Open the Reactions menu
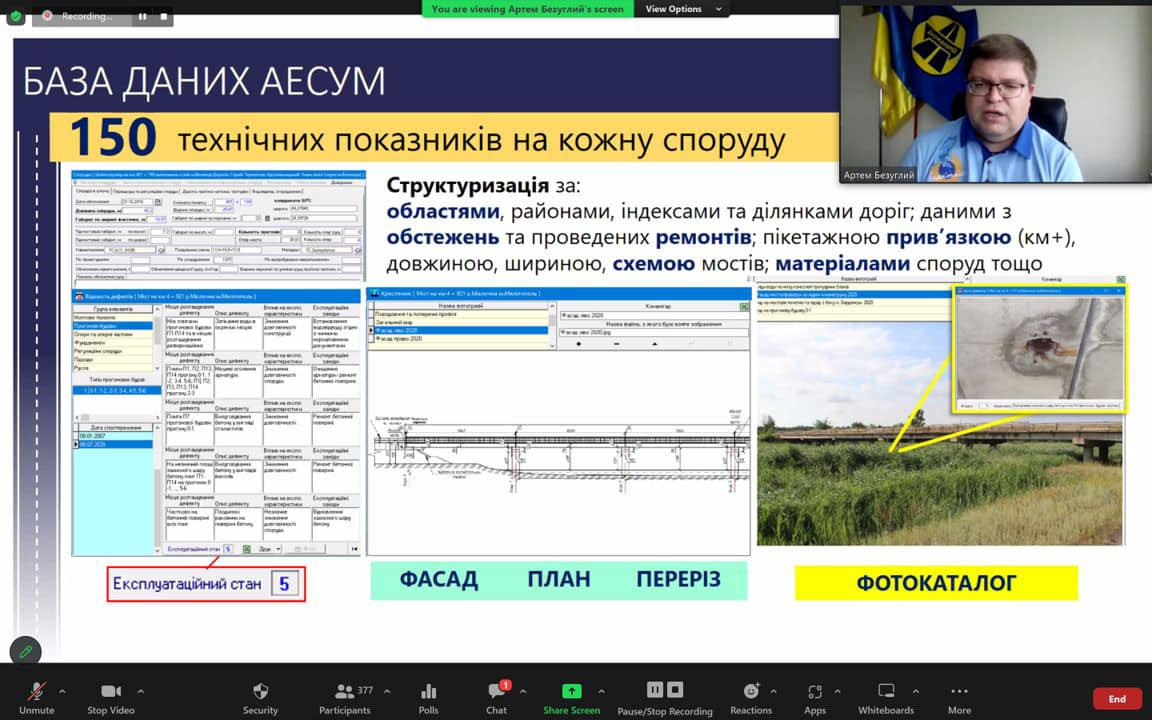Viewport: 1152px width, 720px height. point(751,691)
